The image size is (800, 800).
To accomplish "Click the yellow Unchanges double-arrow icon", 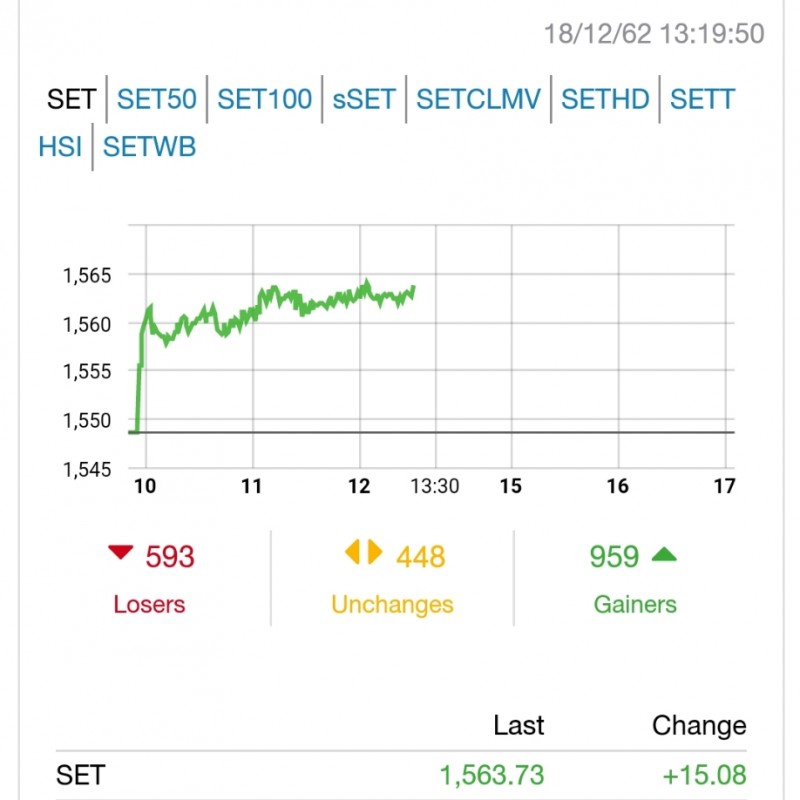I will click(363, 552).
